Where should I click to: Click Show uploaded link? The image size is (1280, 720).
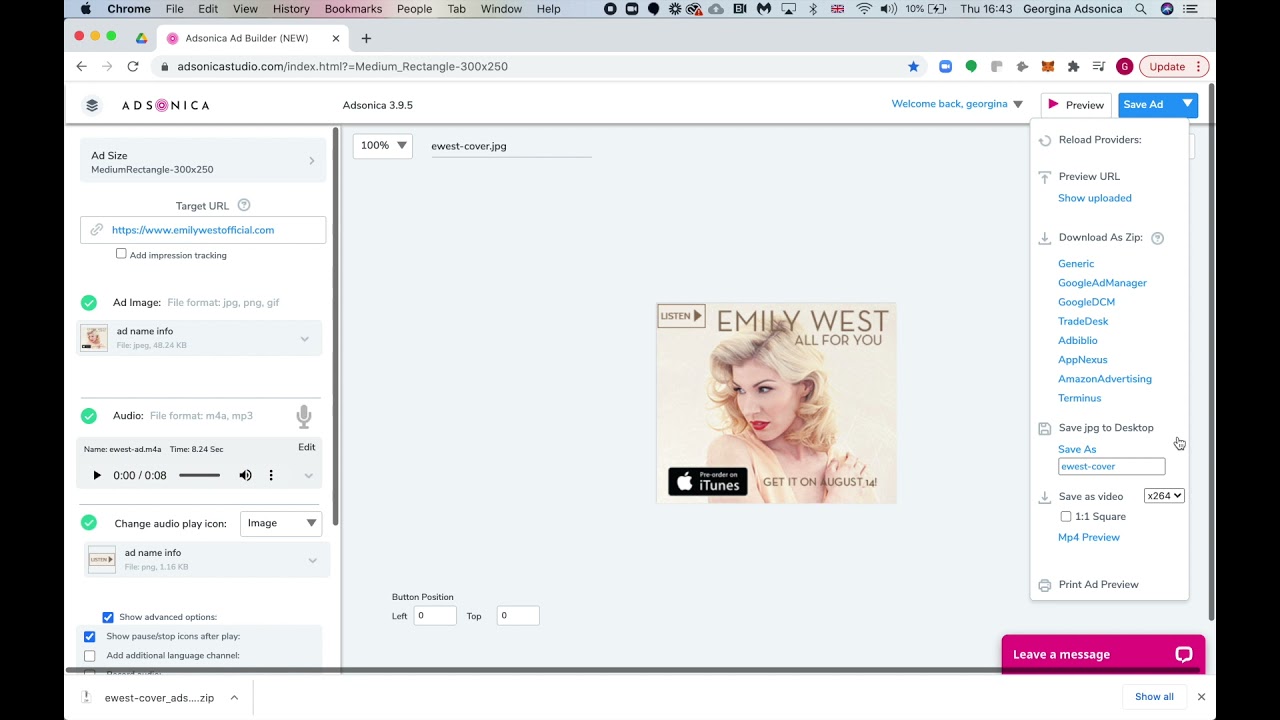pyautogui.click(x=1095, y=198)
